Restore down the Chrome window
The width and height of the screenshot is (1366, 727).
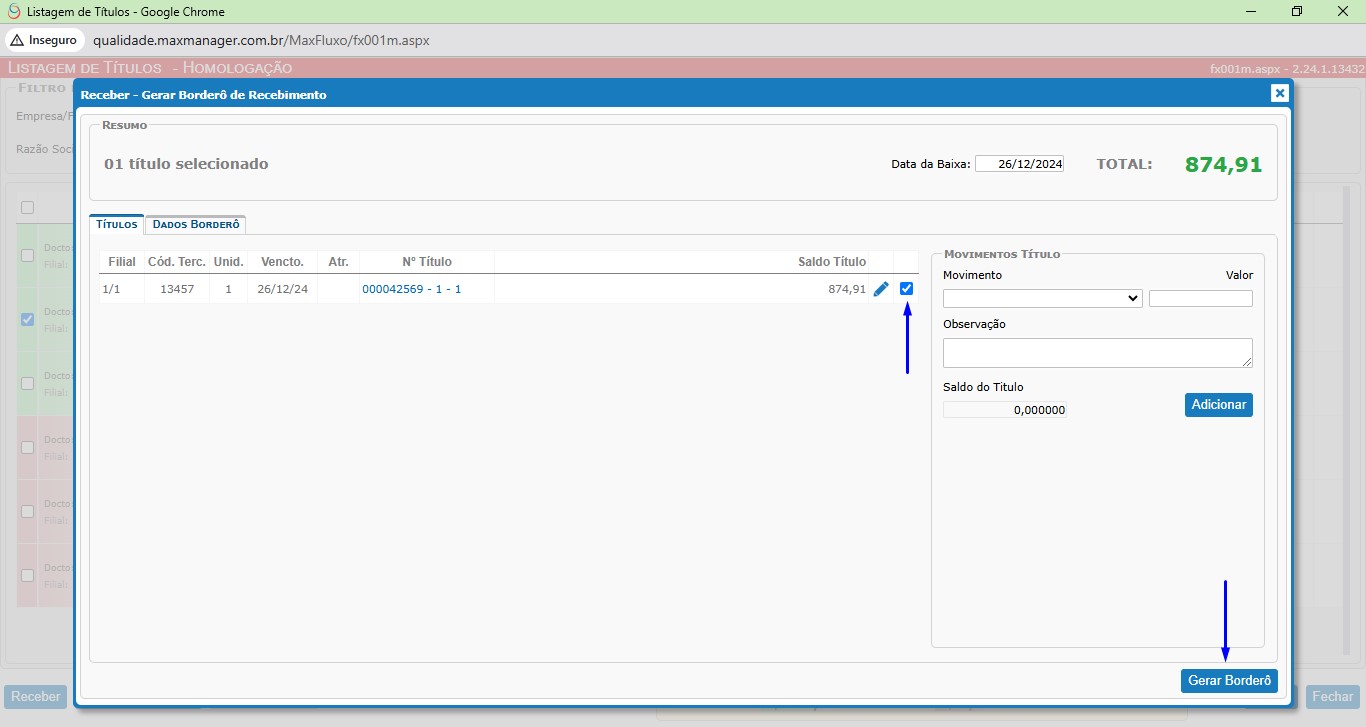(x=1296, y=12)
